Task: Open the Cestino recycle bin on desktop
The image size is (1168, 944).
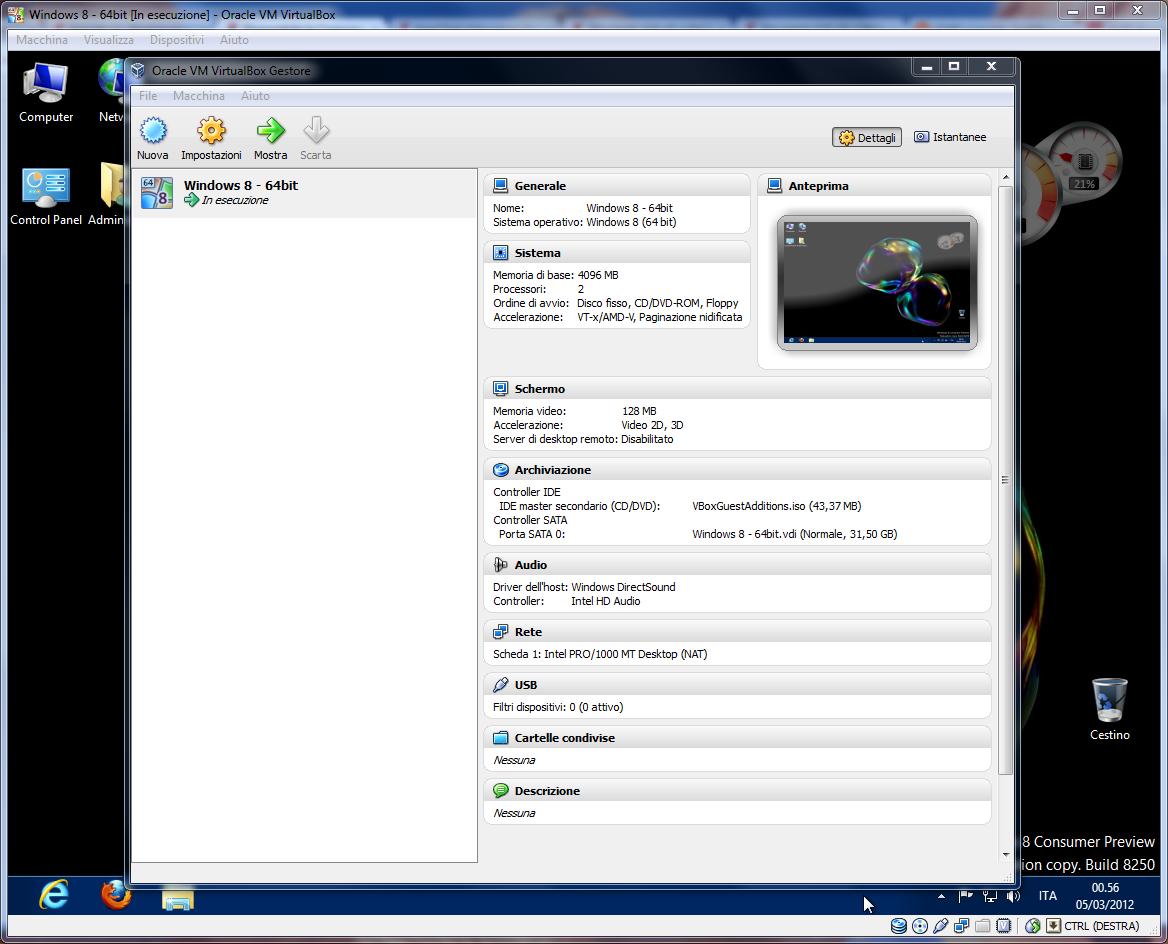Action: (1109, 709)
